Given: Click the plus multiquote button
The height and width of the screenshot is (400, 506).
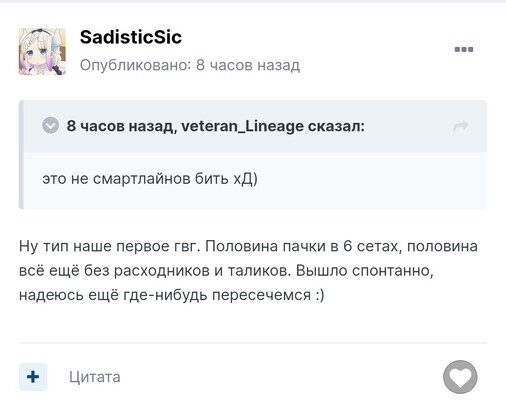Looking at the screenshot, I should [33, 377].
